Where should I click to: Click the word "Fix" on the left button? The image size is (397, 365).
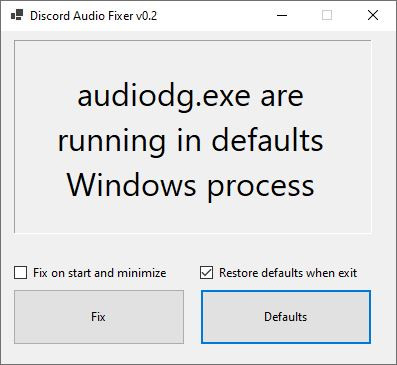tap(98, 317)
